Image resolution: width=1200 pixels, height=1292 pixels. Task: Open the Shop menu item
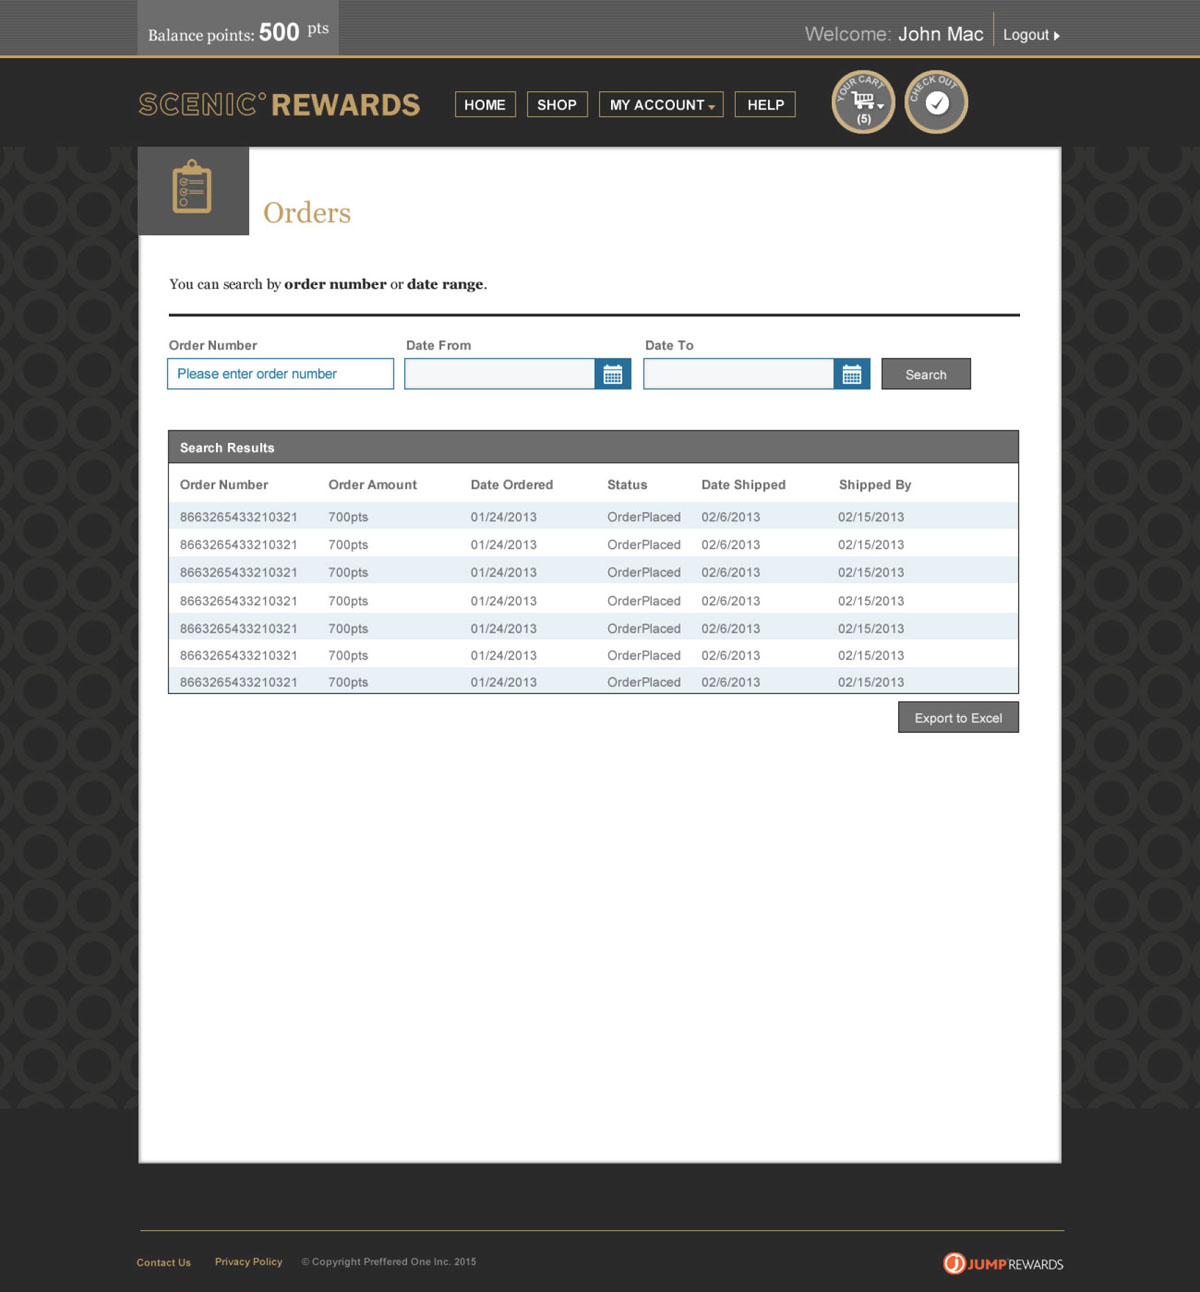[557, 105]
